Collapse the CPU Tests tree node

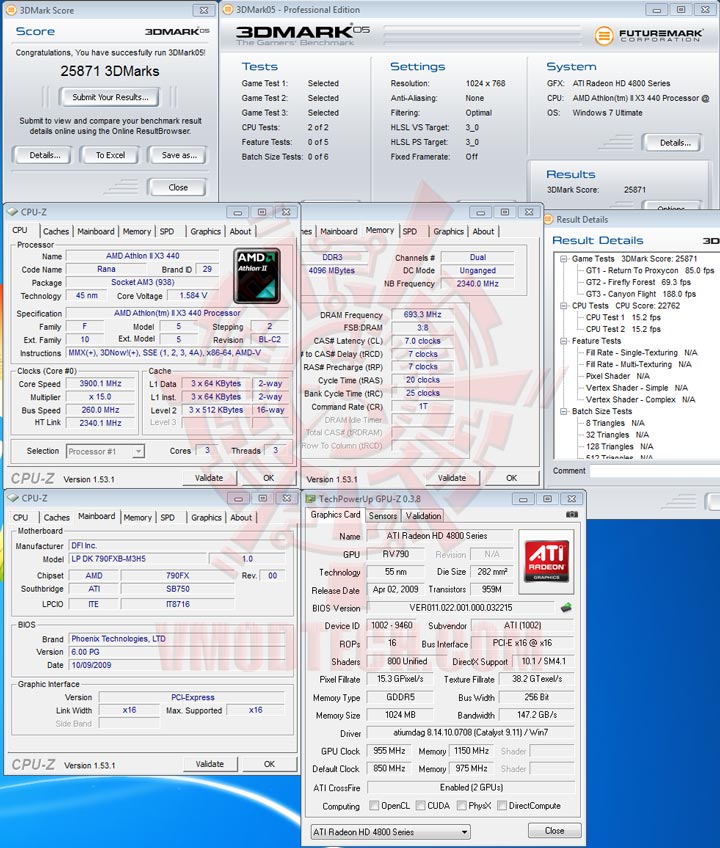(x=564, y=306)
